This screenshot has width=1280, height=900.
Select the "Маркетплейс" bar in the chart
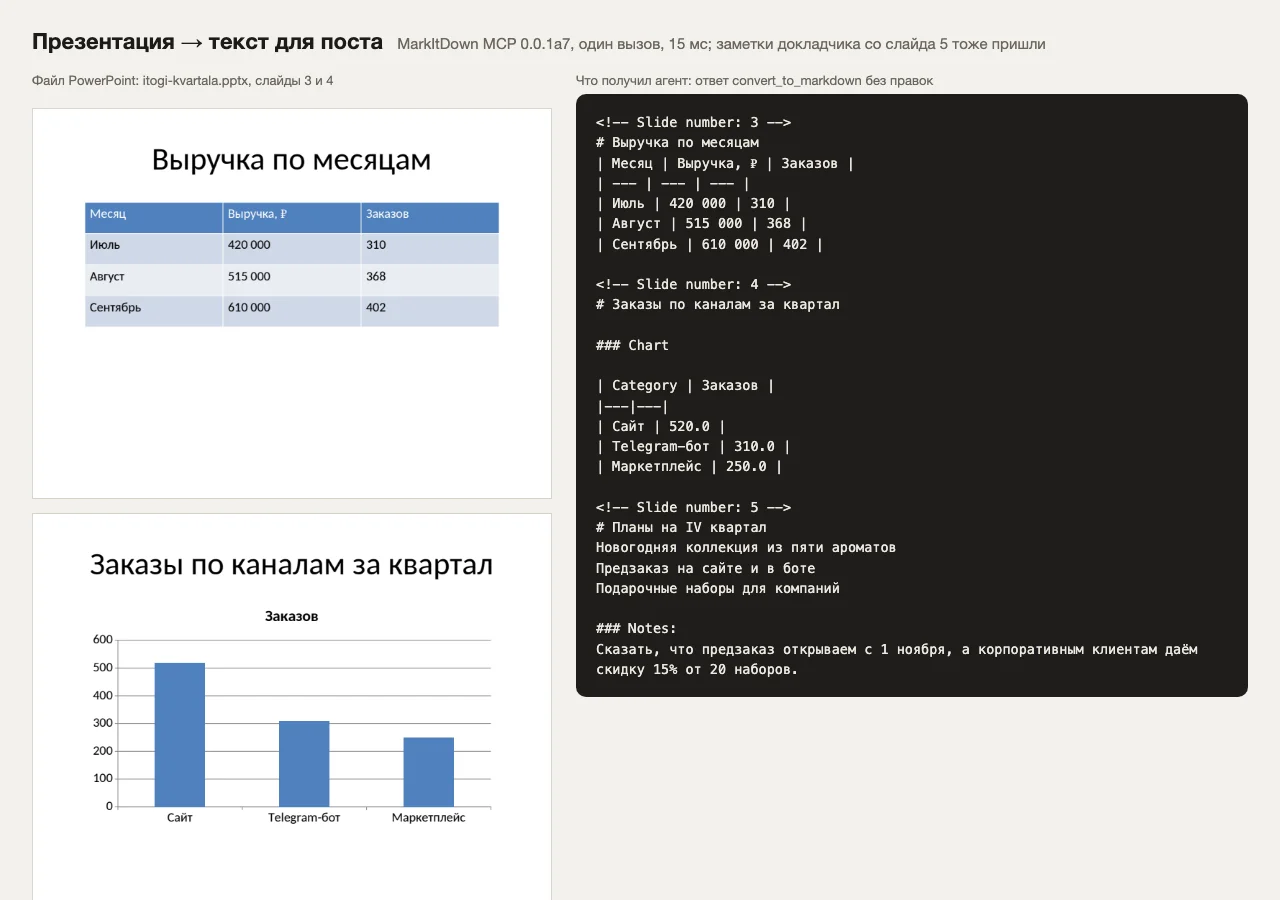click(428, 772)
